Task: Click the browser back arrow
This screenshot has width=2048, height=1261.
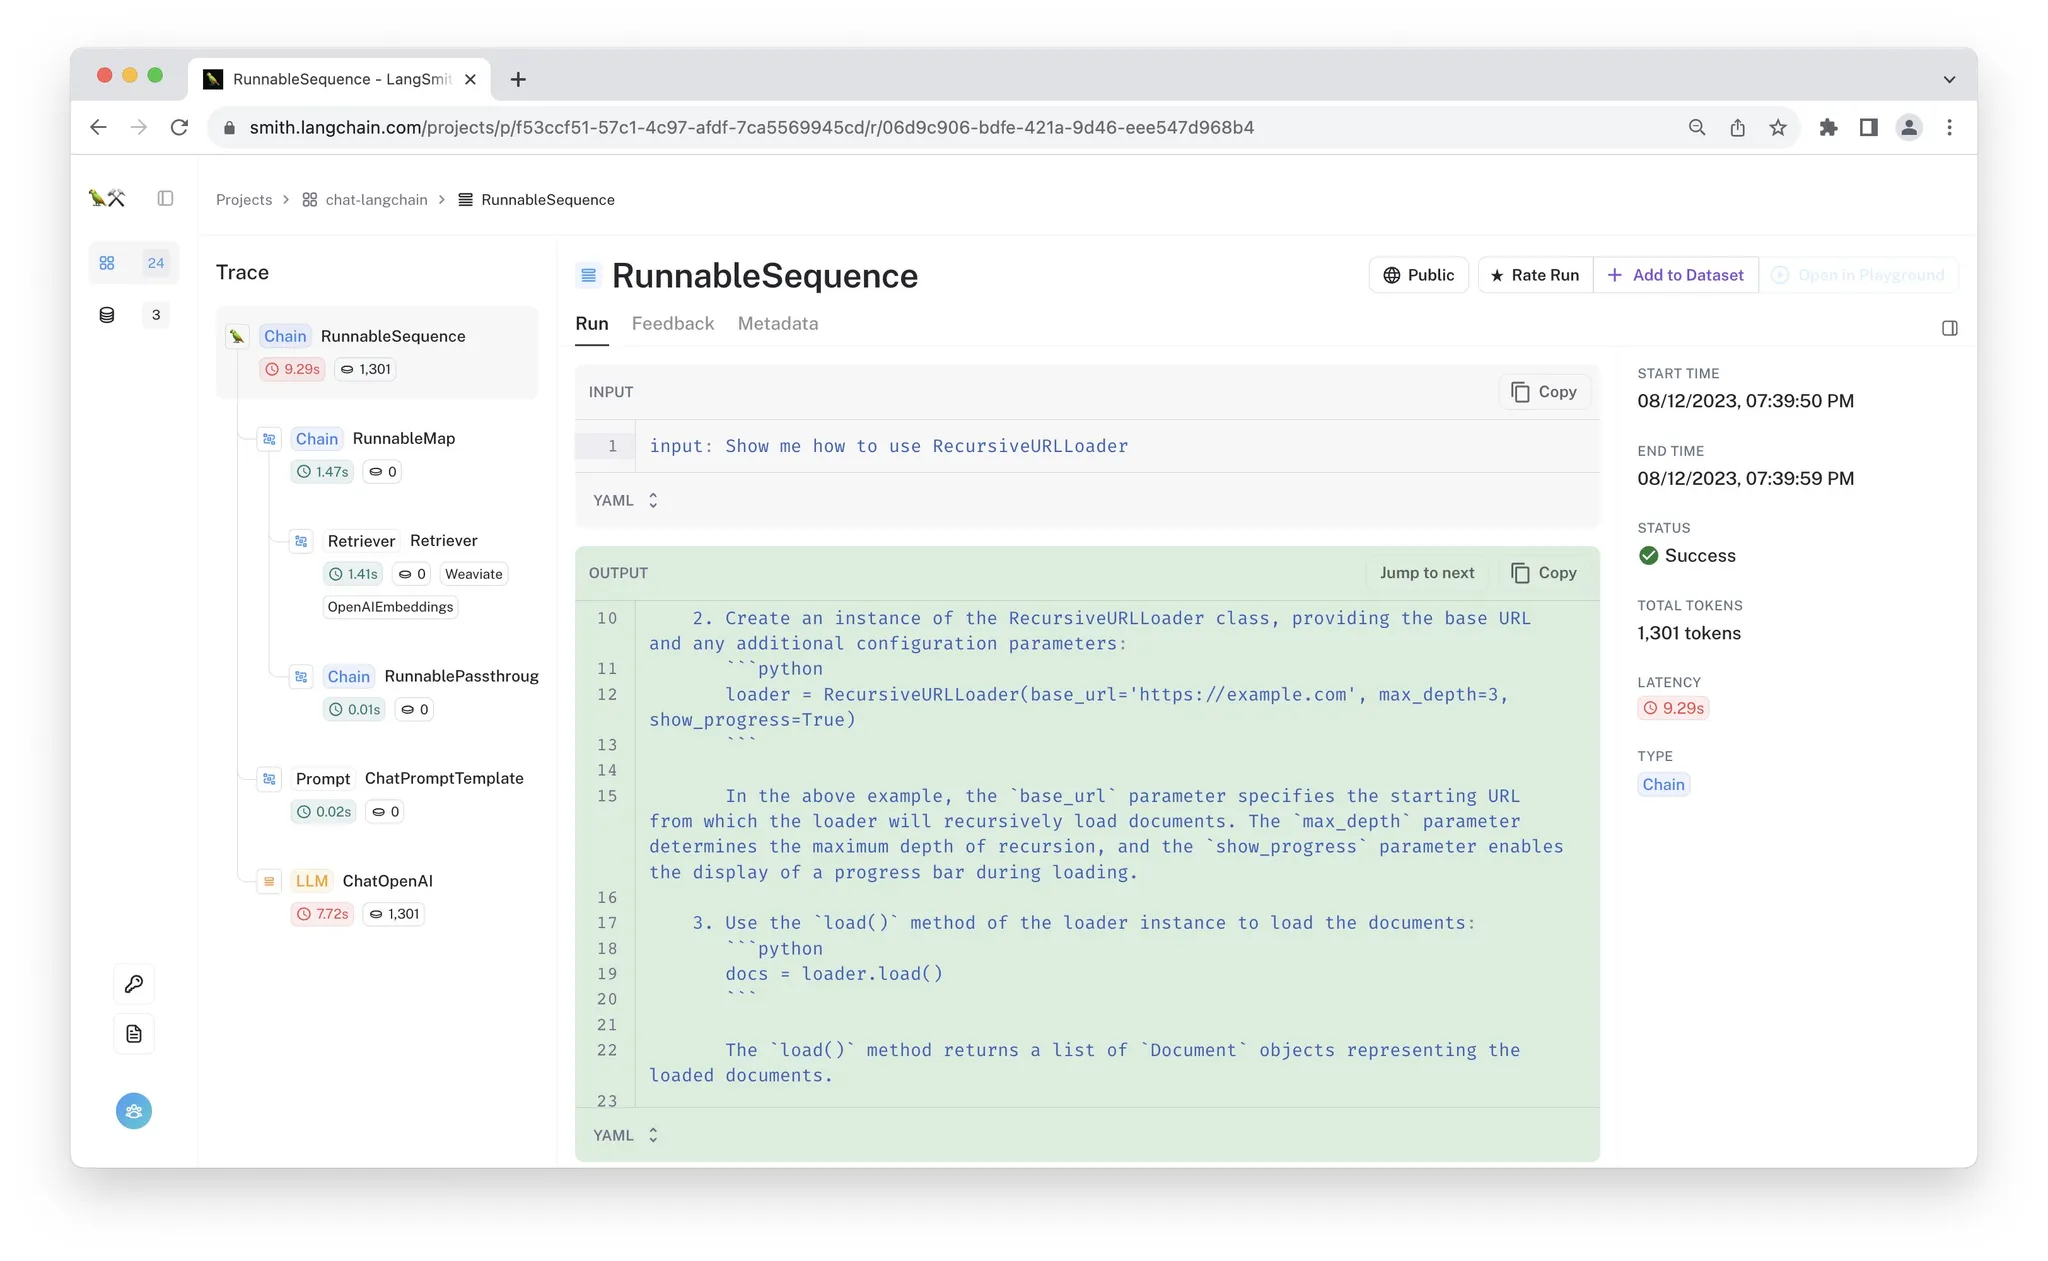Action: click(x=98, y=127)
